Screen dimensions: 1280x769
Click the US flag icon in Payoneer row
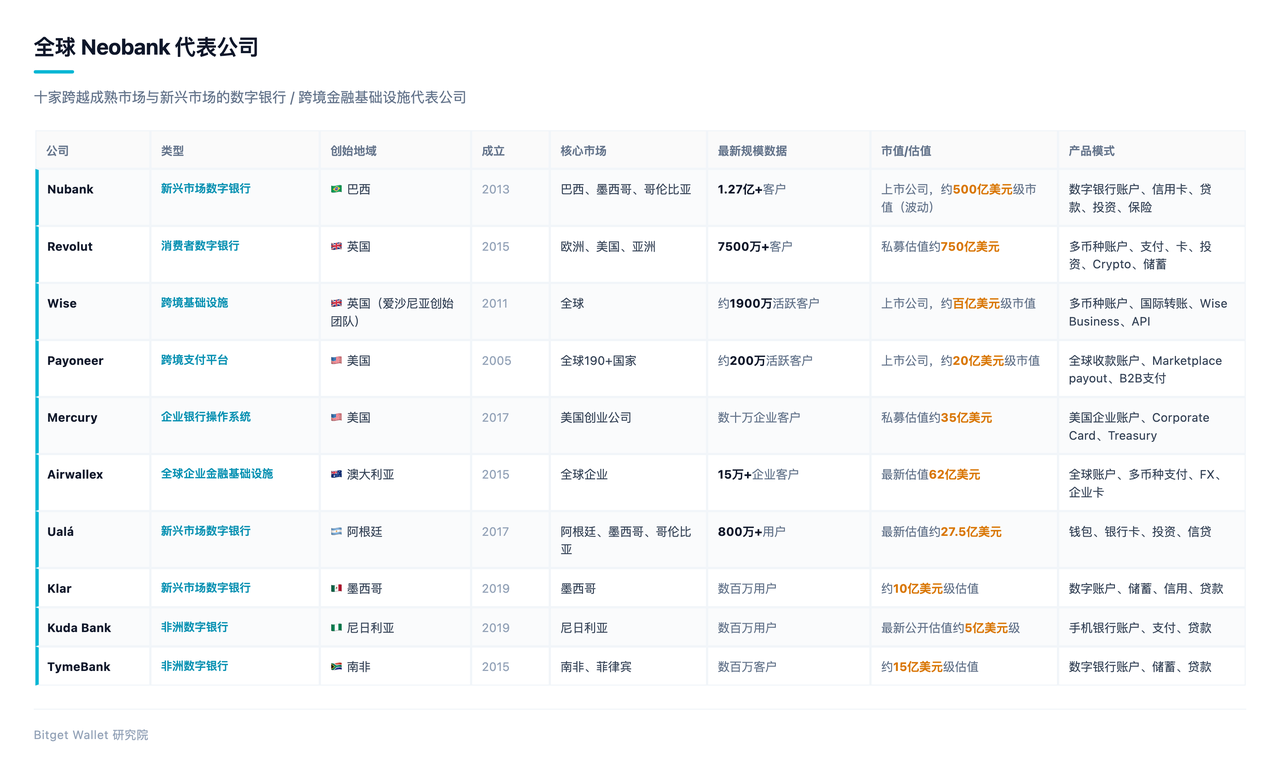click(x=336, y=360)
